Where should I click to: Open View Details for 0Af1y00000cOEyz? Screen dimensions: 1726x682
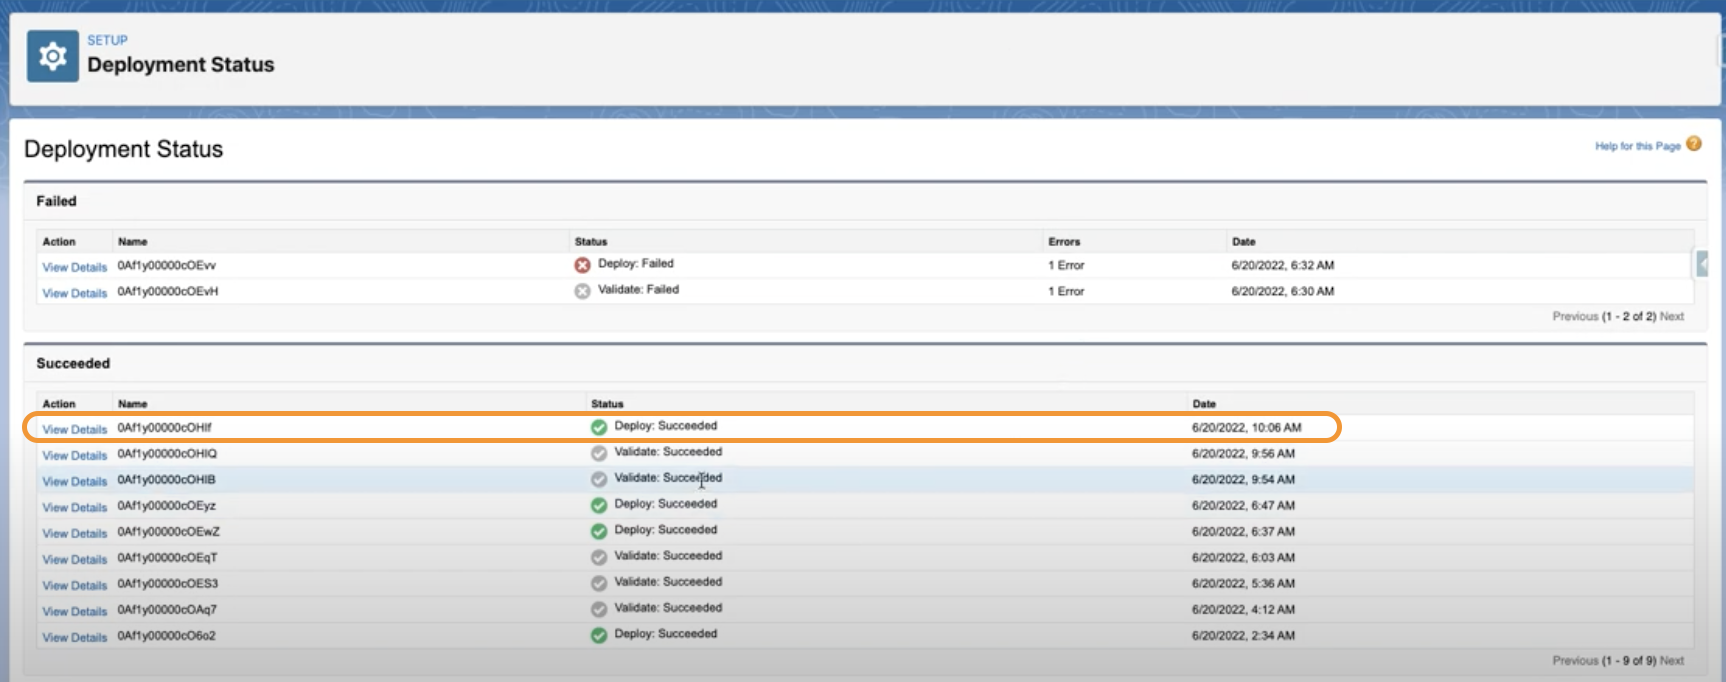[75, 507]
